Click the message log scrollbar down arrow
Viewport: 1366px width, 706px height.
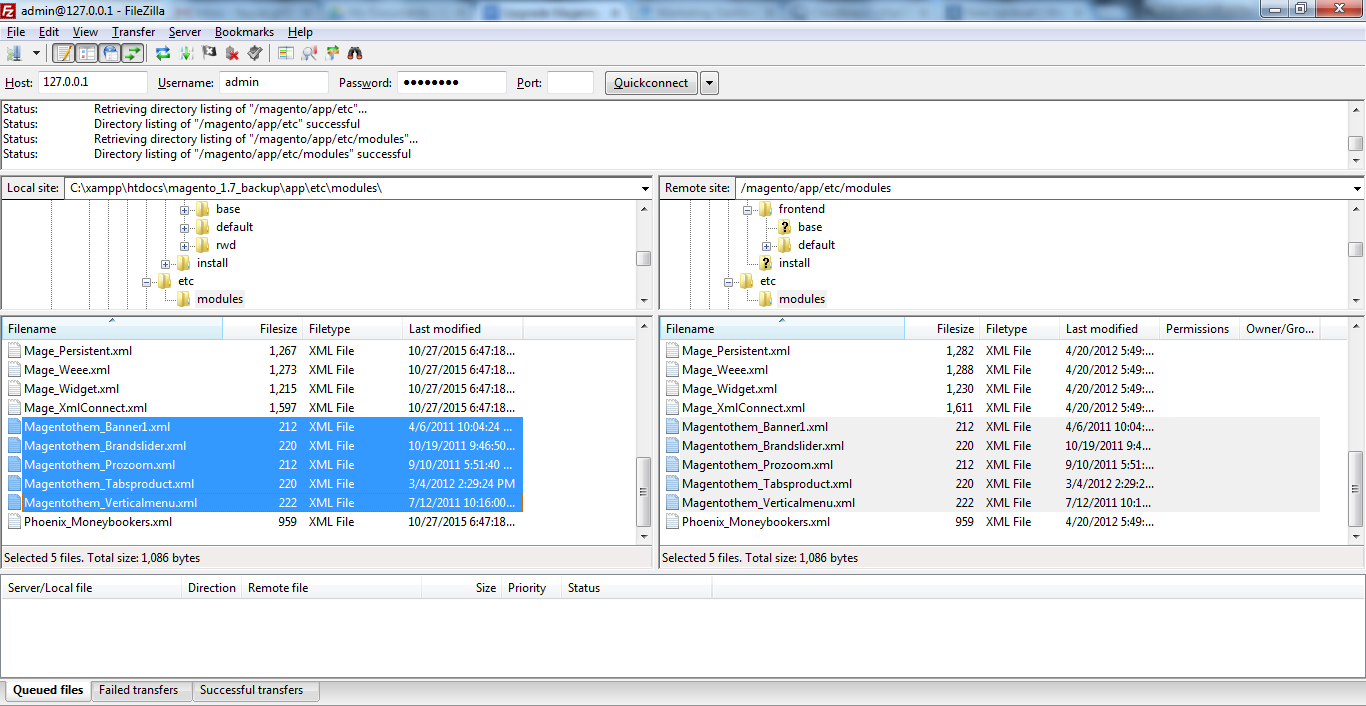1356,160
